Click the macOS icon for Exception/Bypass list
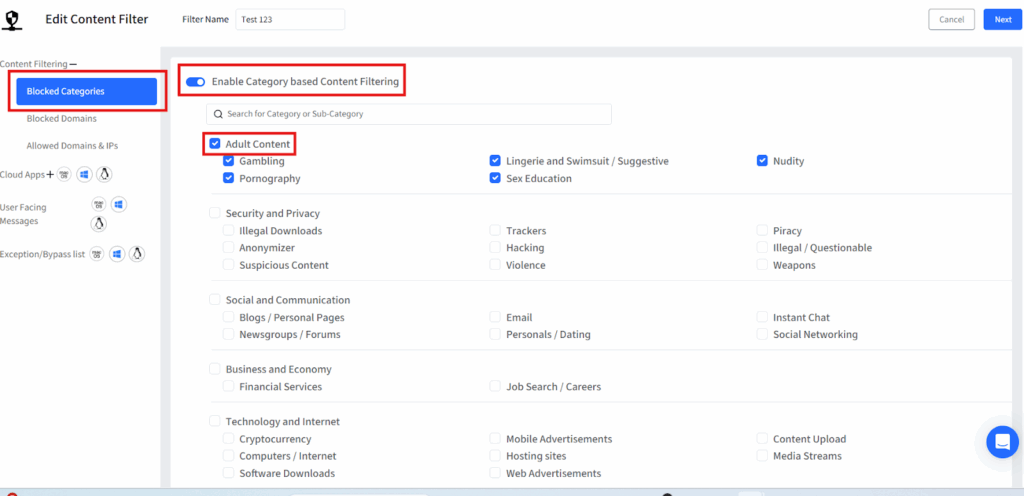Screen dimensions: 1024x496 [97, 254]
